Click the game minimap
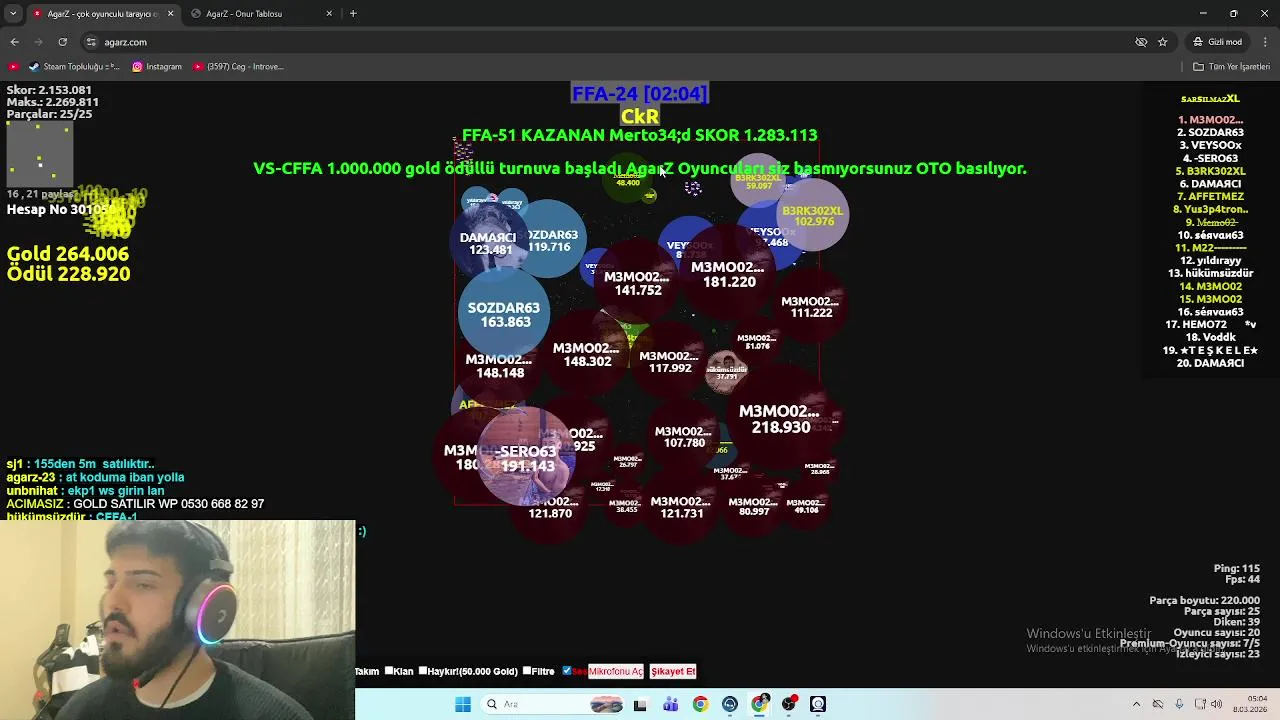Screen dimensions: 1280x720 39,153
